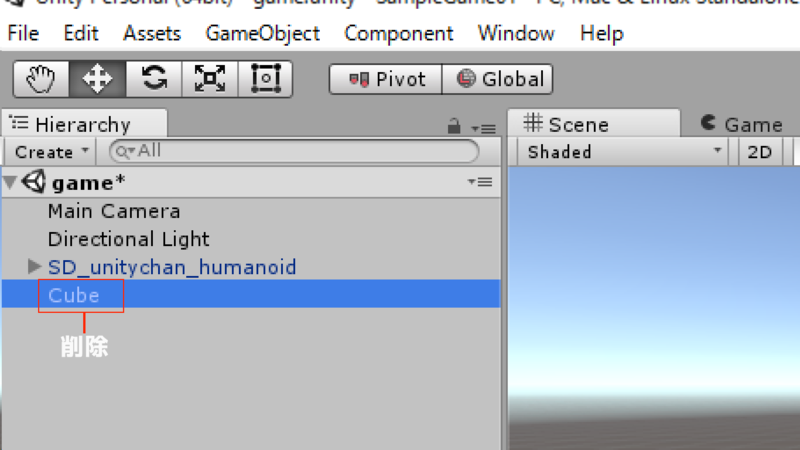Open the Create dropdown in Hierarchy
Image resolution: width=800 pixels, height=450 pixels.
(x=50, y=152)
